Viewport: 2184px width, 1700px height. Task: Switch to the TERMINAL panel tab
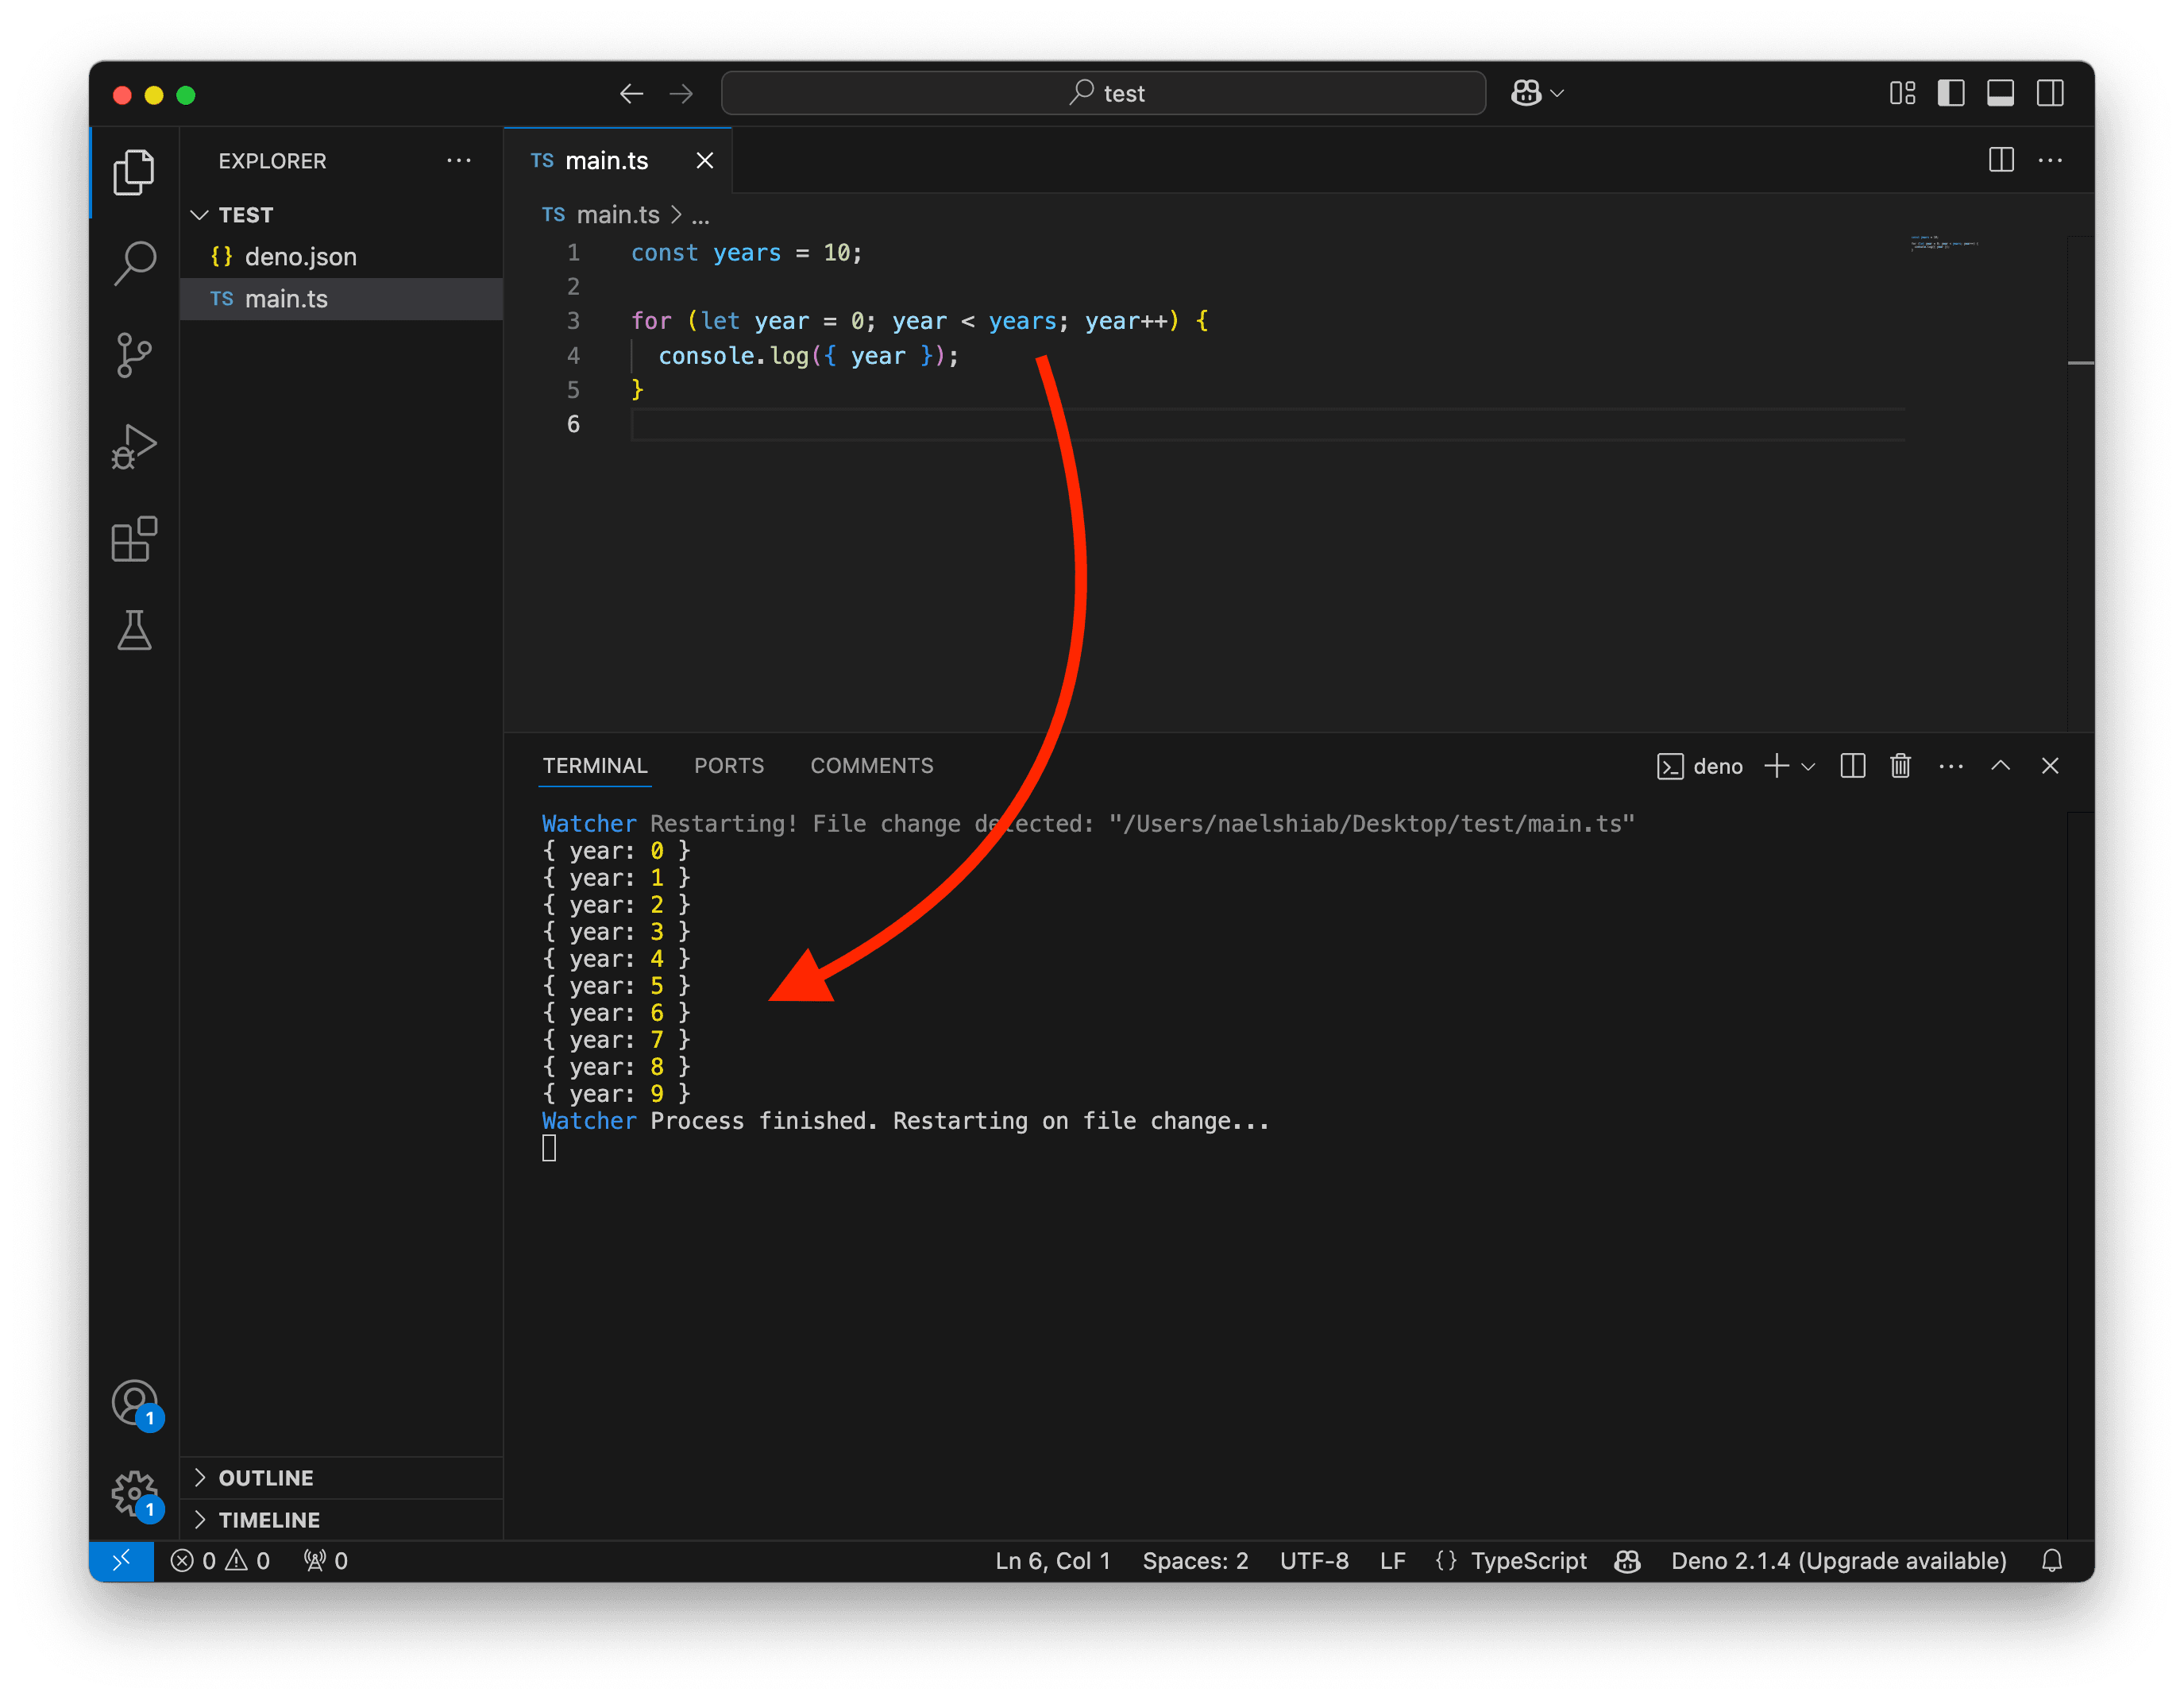(595, 765)
